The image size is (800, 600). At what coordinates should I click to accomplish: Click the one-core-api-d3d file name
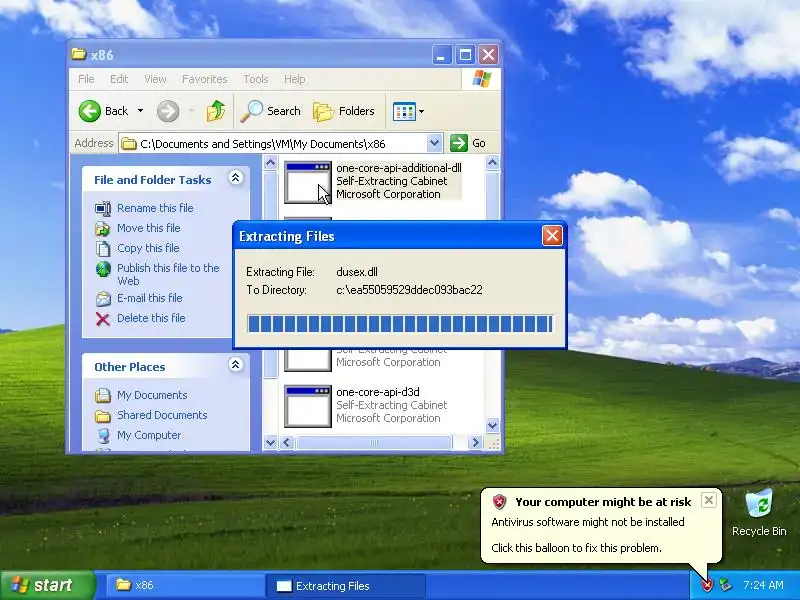tap(378, 392)
